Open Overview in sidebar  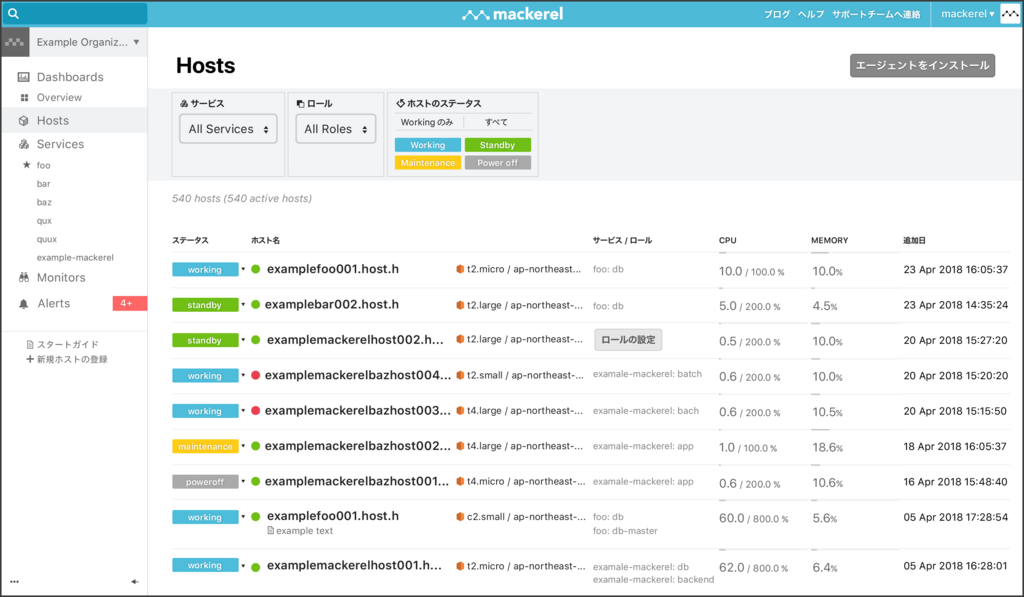coord(59,97)
